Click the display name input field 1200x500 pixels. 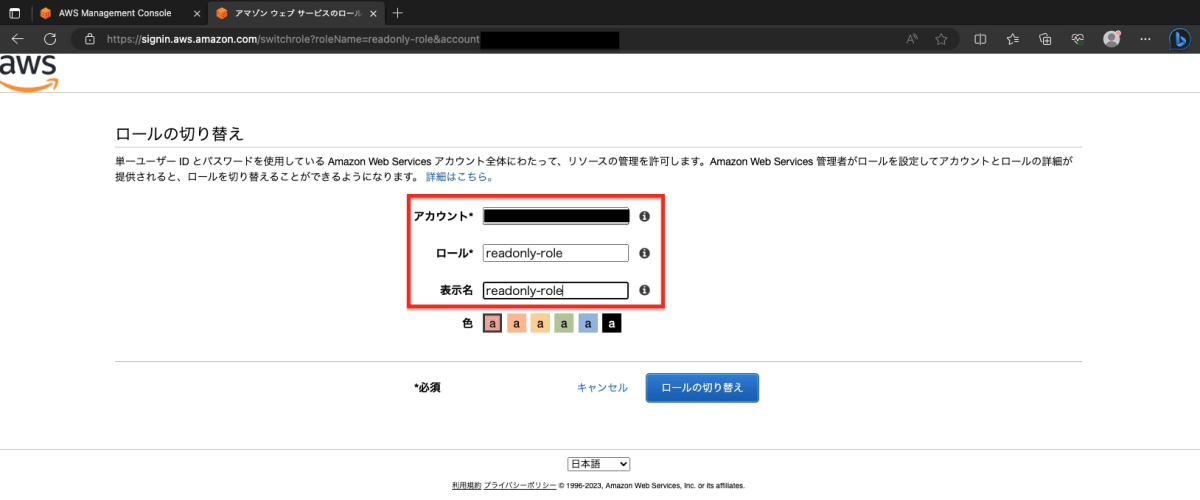click(556, 290)
